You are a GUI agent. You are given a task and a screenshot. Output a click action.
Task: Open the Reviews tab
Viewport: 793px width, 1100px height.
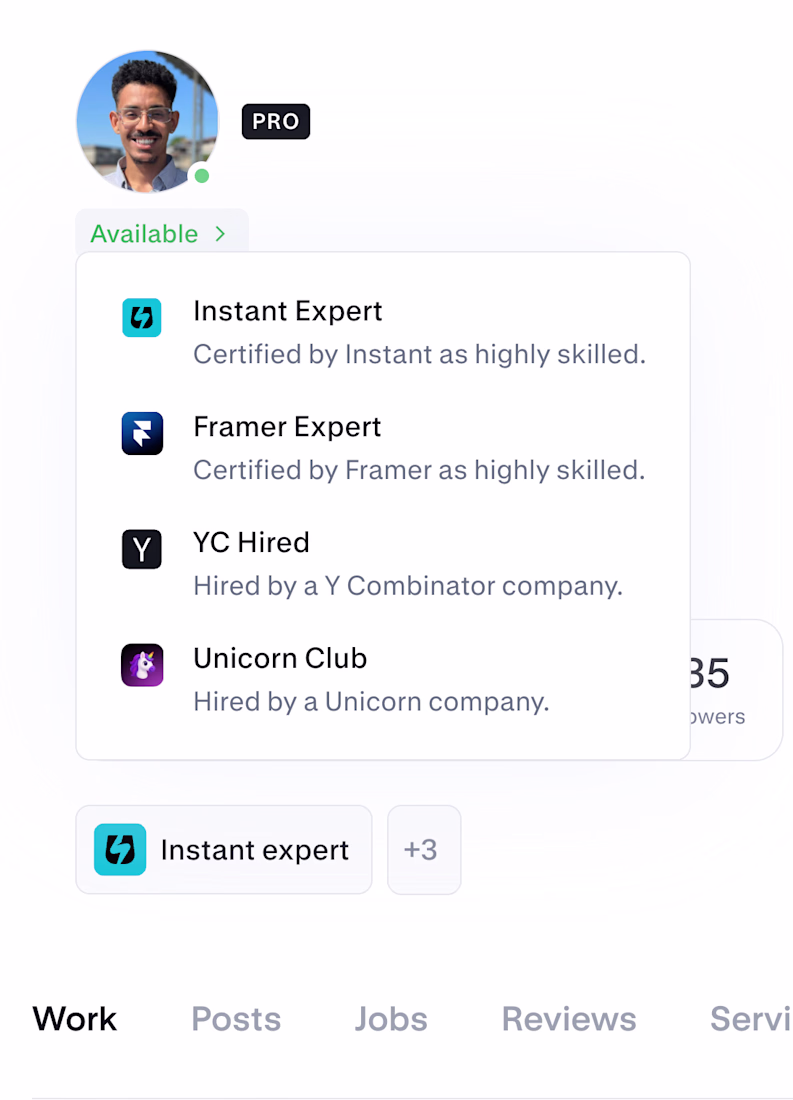coord(568,1019)
